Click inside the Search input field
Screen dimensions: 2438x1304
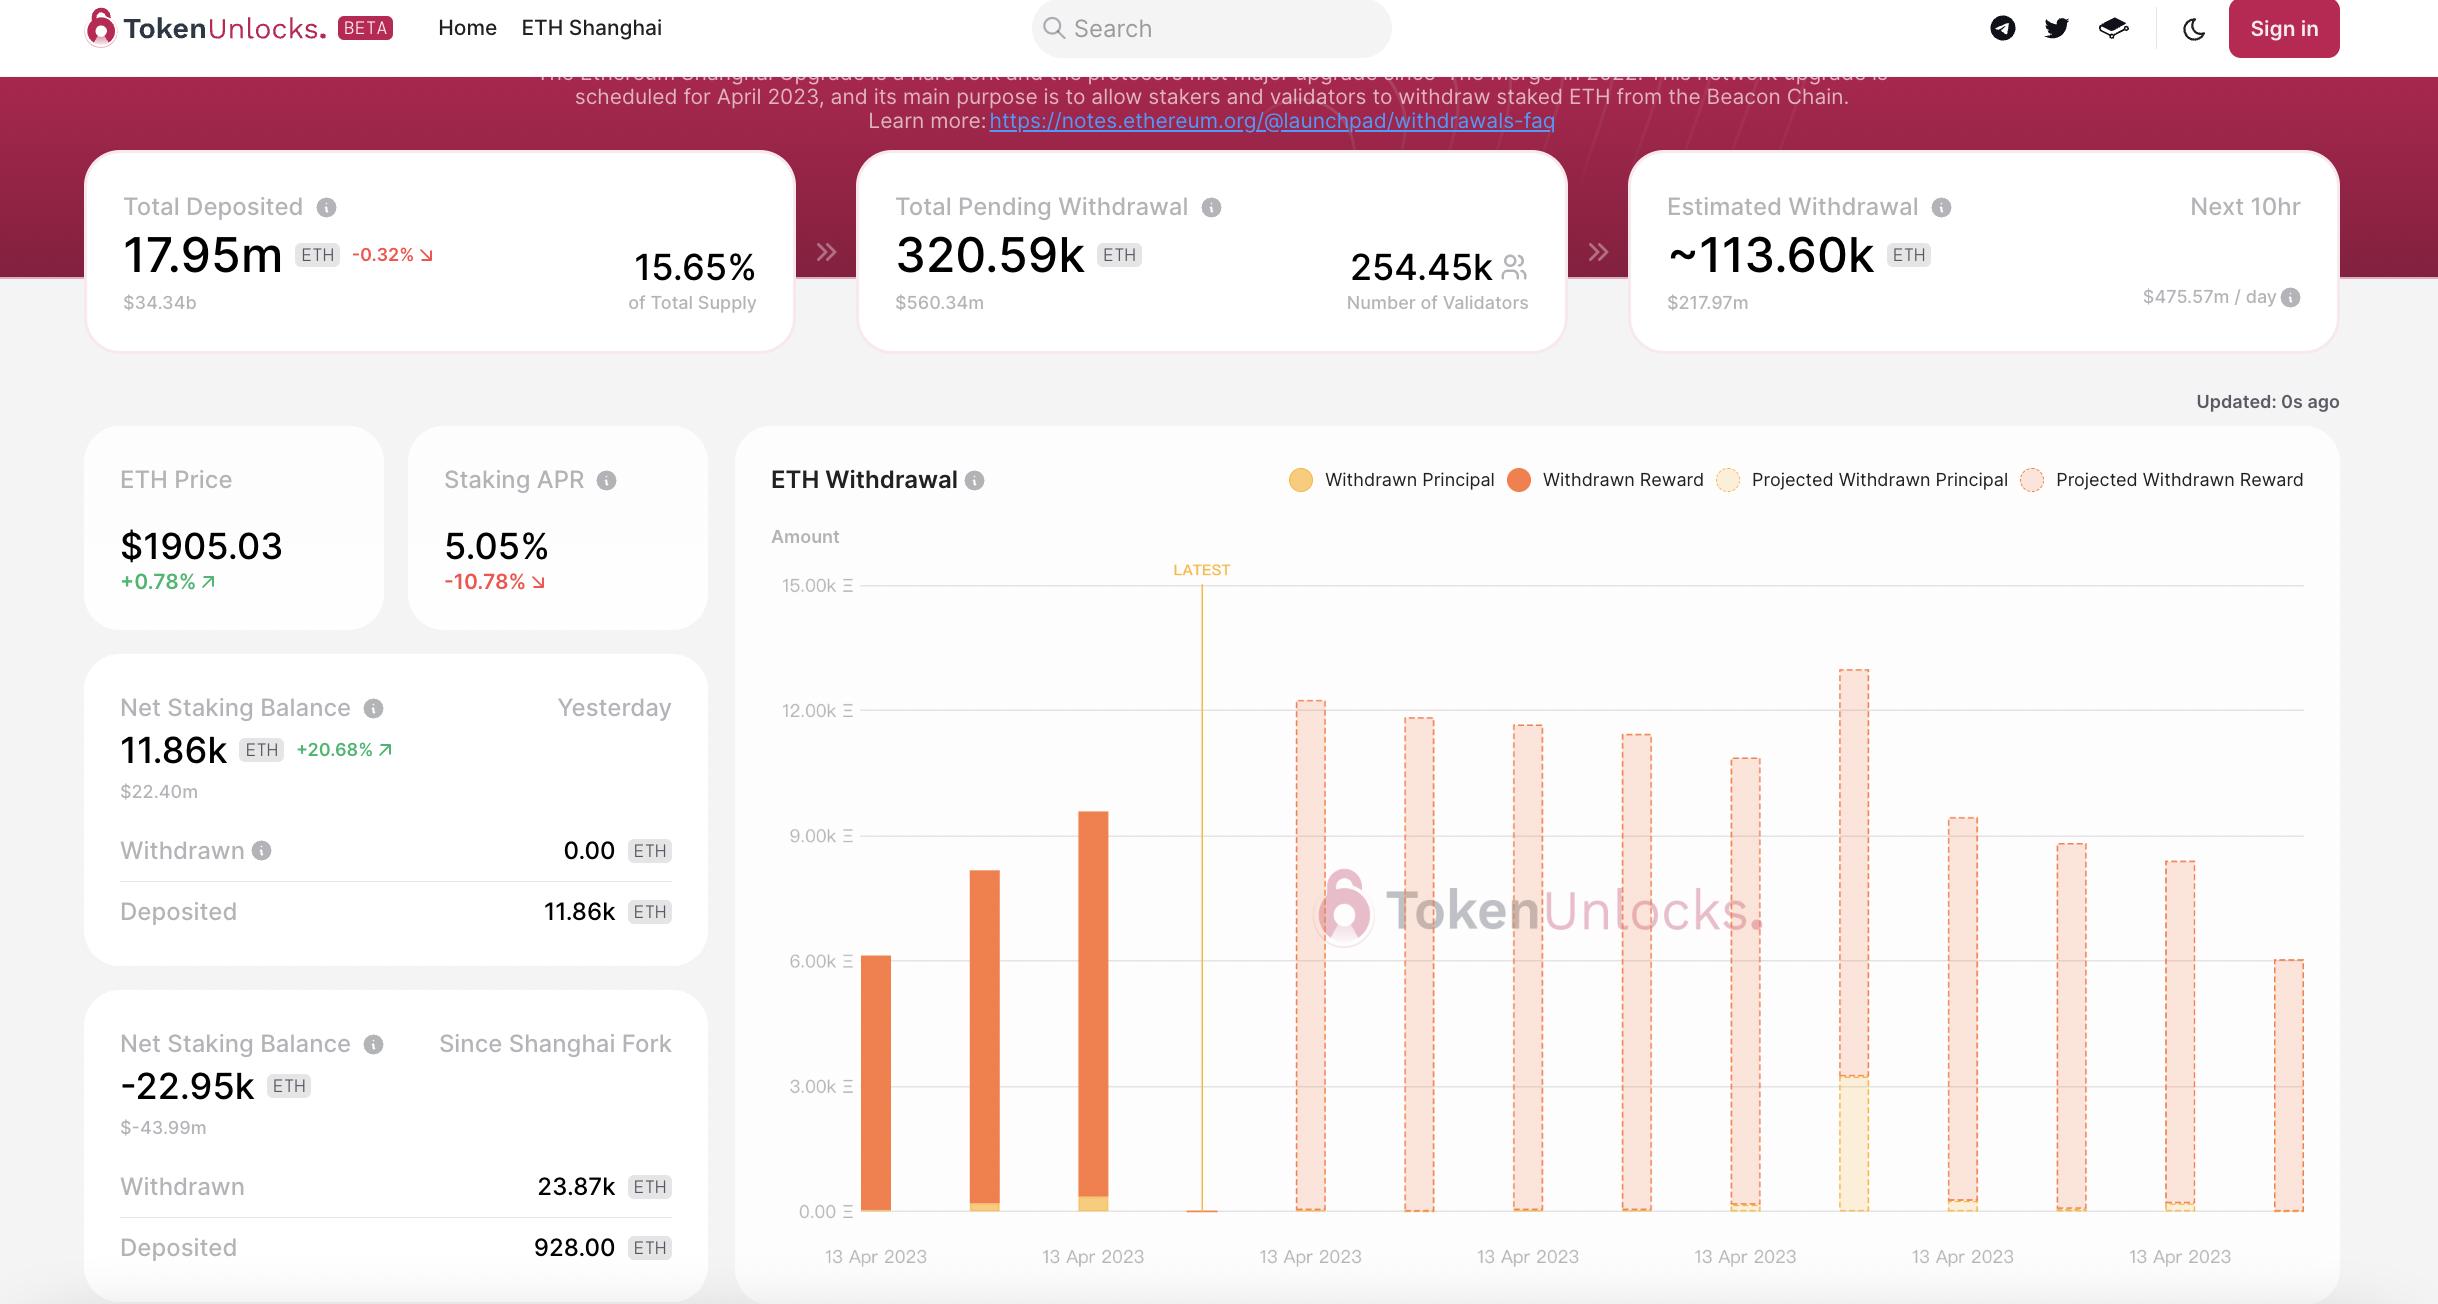click(1200, 28)
